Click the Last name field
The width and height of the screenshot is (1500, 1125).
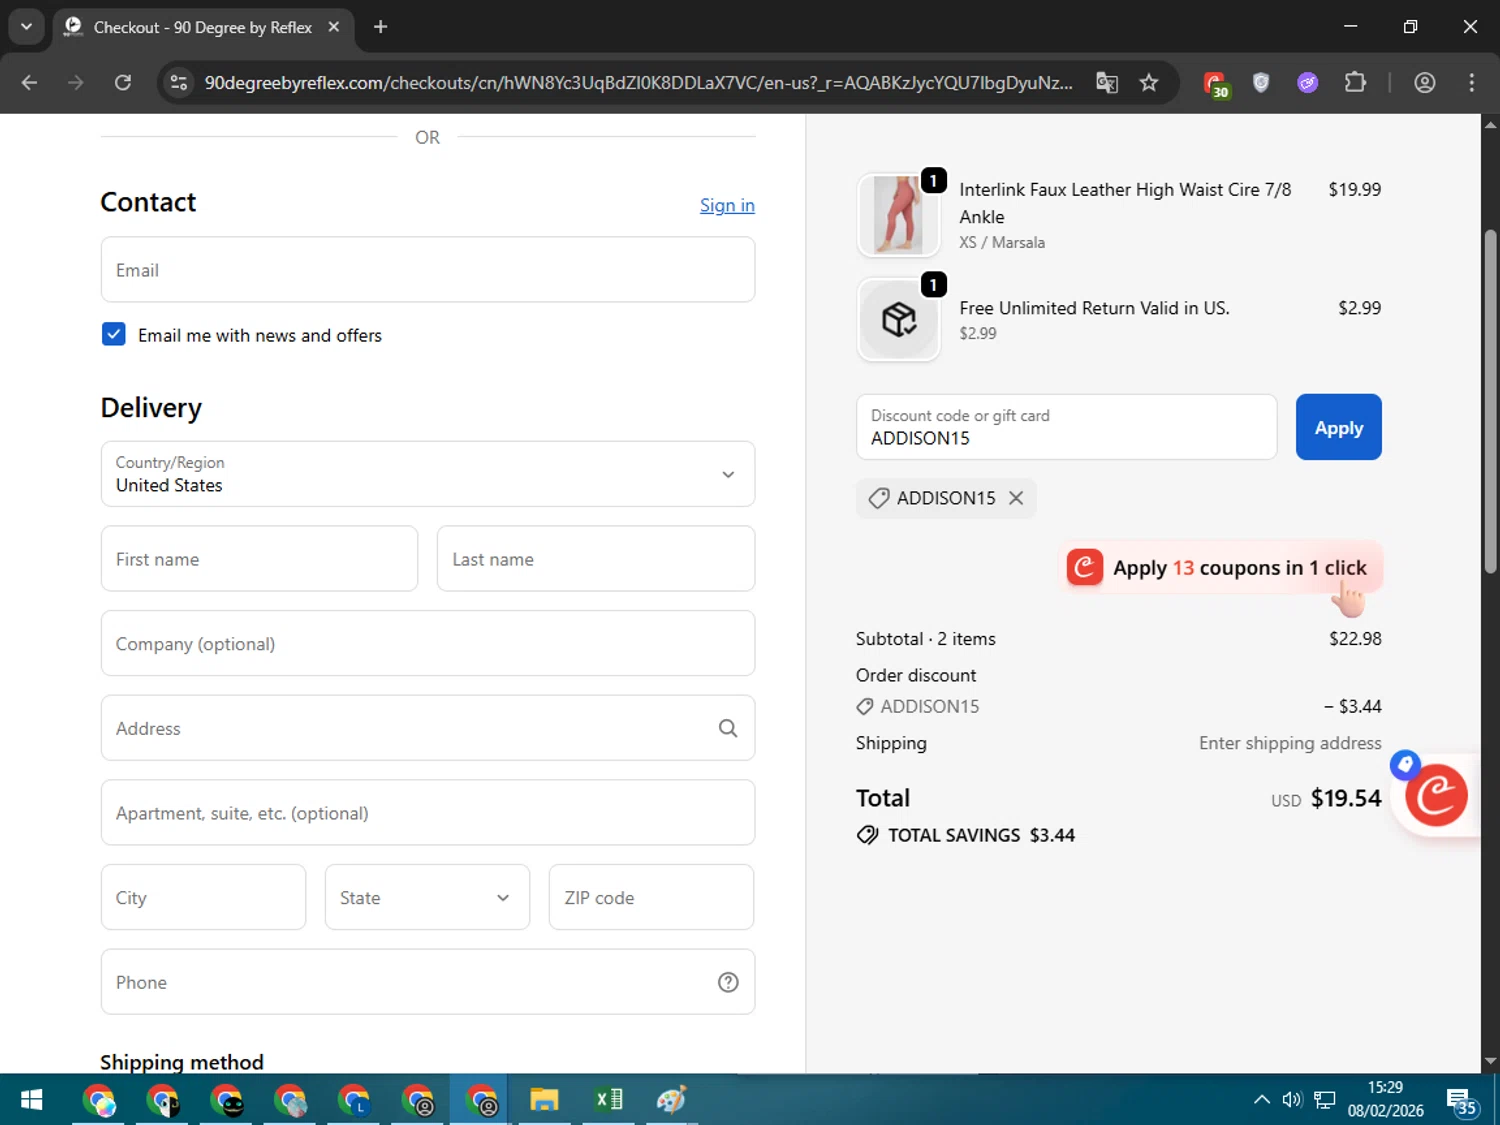(x=596, y=559)
